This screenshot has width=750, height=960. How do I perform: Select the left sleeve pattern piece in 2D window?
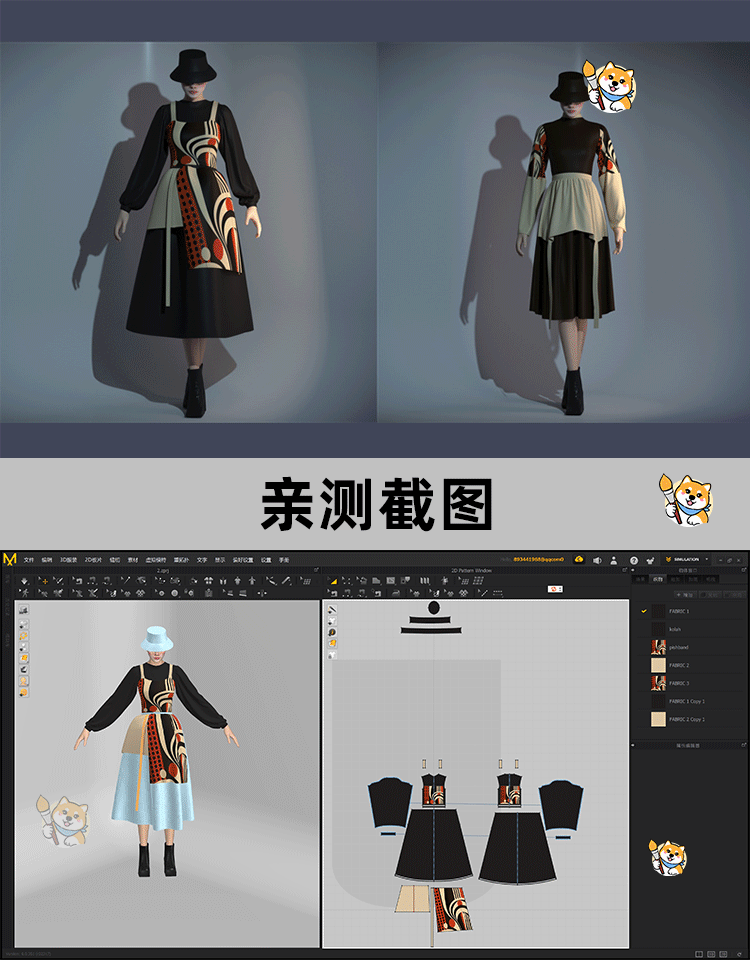tap(389, 802)
